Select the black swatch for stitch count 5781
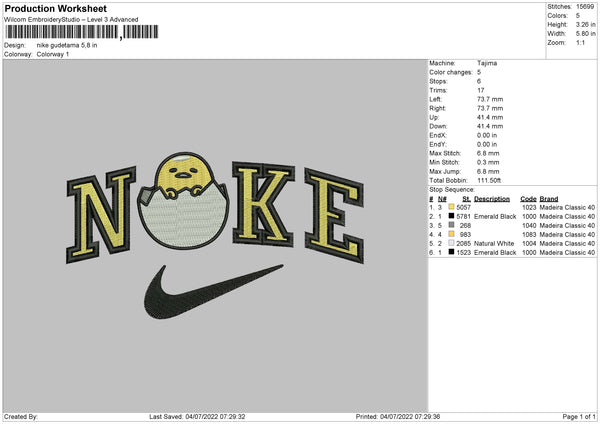The image size is (600, 424). [451, 216]
